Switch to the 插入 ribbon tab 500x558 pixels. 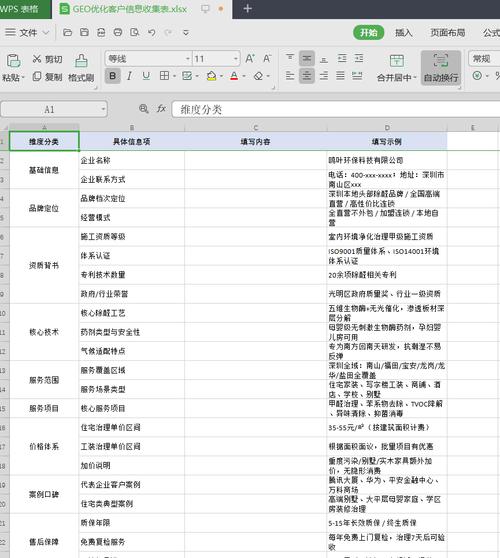pos(404,33)
